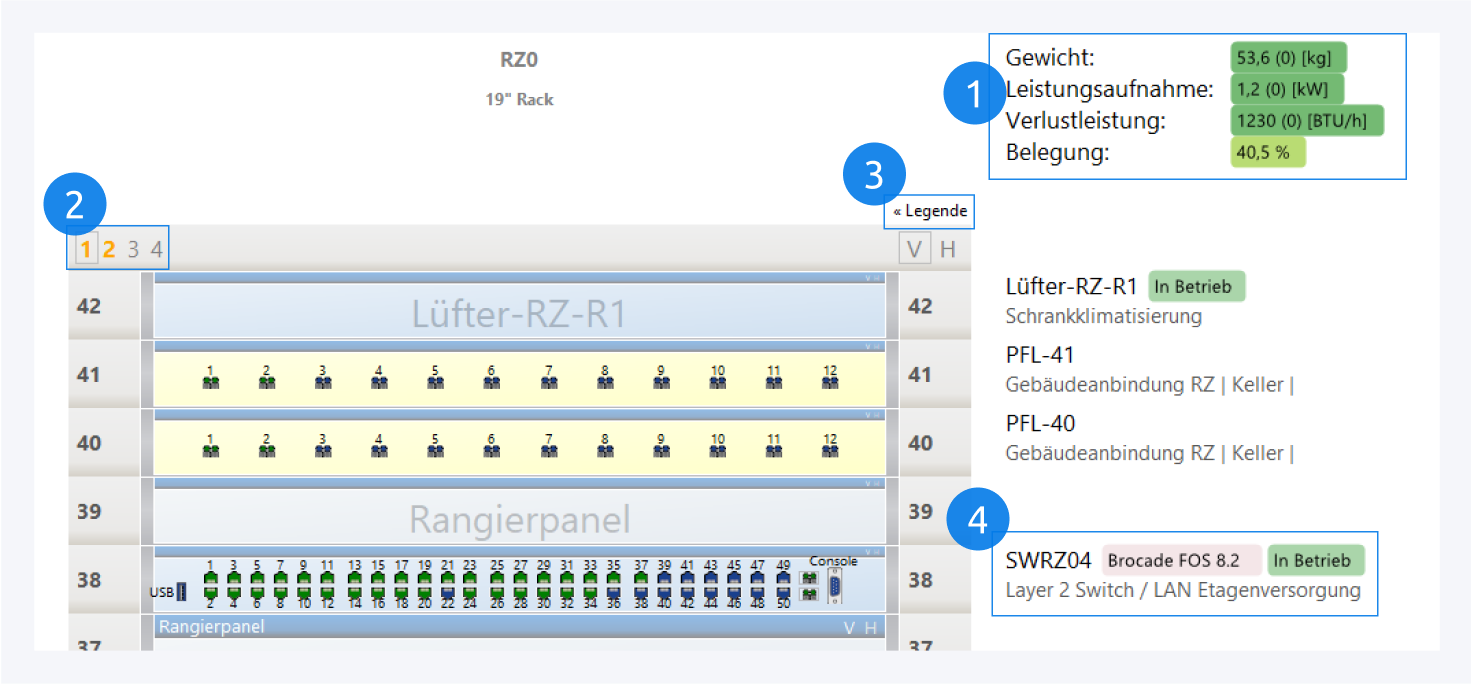Click fiber port 1 on panel PFL-41

(211, 382)
